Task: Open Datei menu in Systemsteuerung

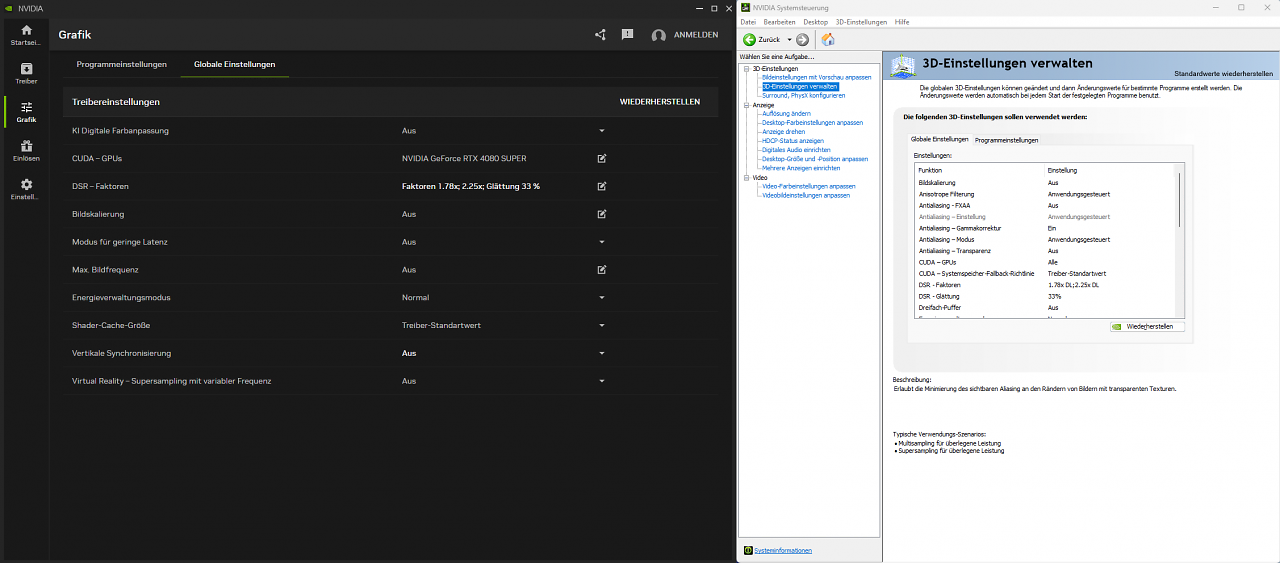Action: coord(748,21)
